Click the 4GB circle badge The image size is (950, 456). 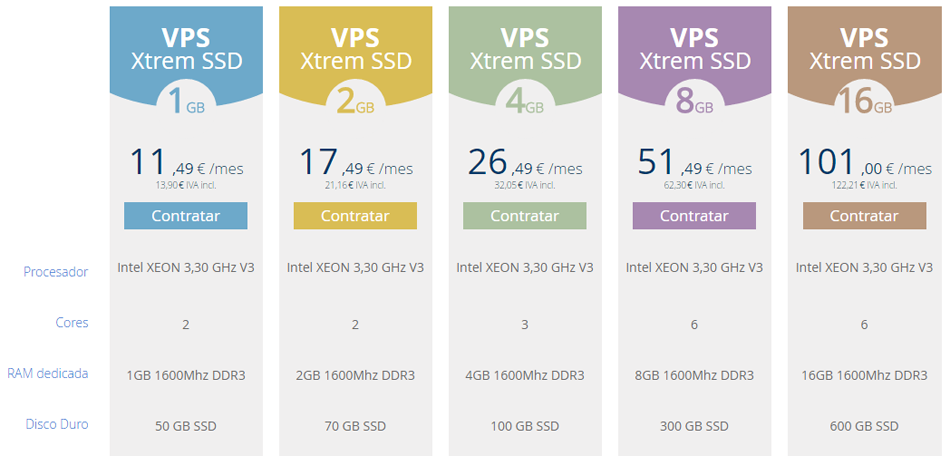click(x=525, y=102)
